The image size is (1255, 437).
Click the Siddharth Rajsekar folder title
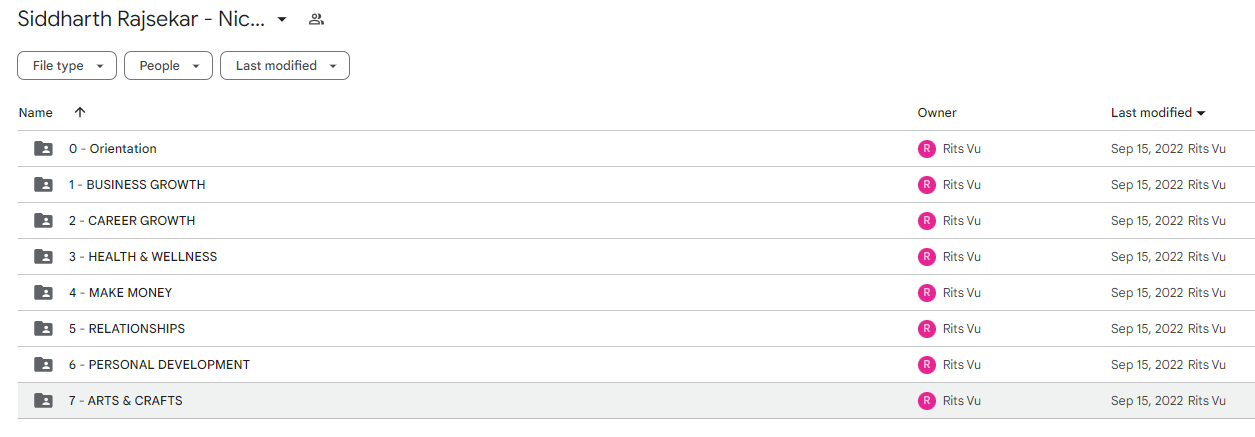[x=141, y=19]
